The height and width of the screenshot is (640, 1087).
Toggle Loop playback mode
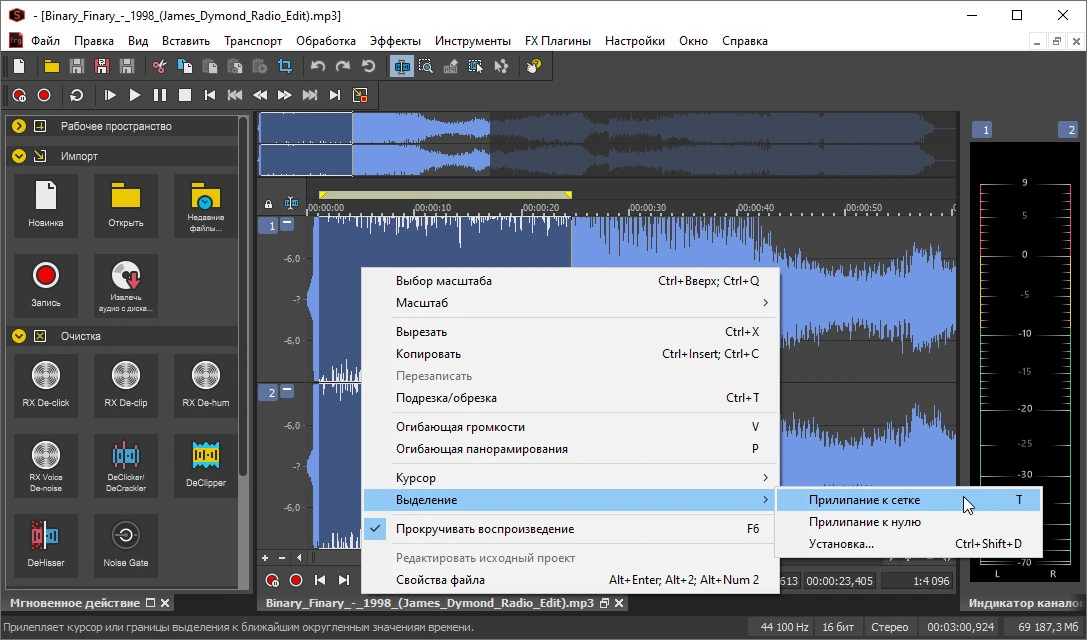(x=76, y=95)
